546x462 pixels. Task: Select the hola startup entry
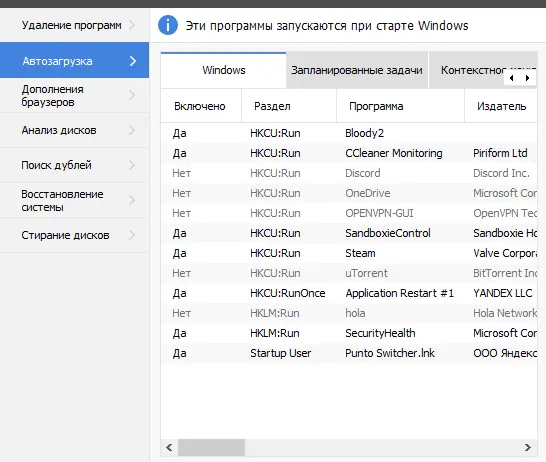coord(349,313)
